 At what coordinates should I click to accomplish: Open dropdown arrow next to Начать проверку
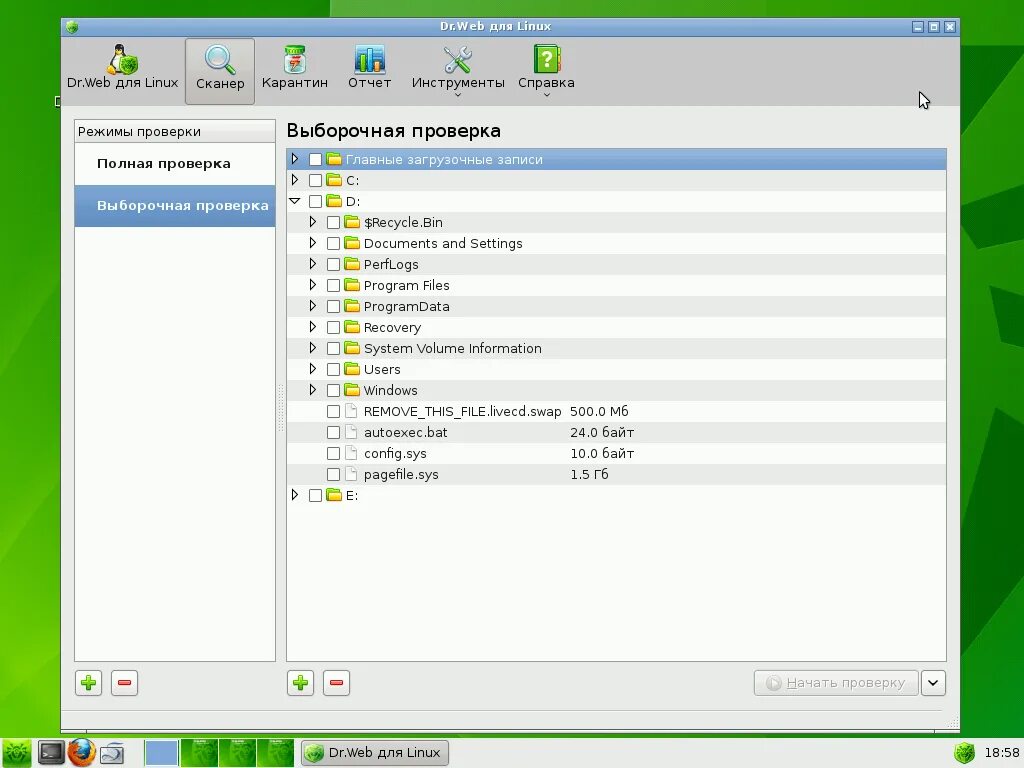tap(933, 683)
